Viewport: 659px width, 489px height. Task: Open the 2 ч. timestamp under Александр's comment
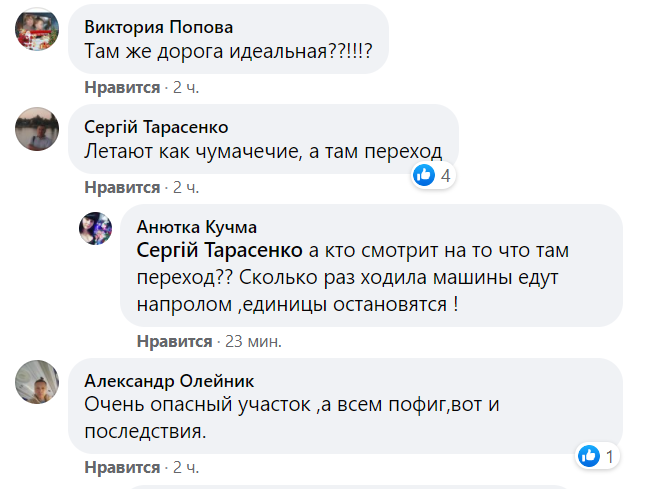(186, 467)
